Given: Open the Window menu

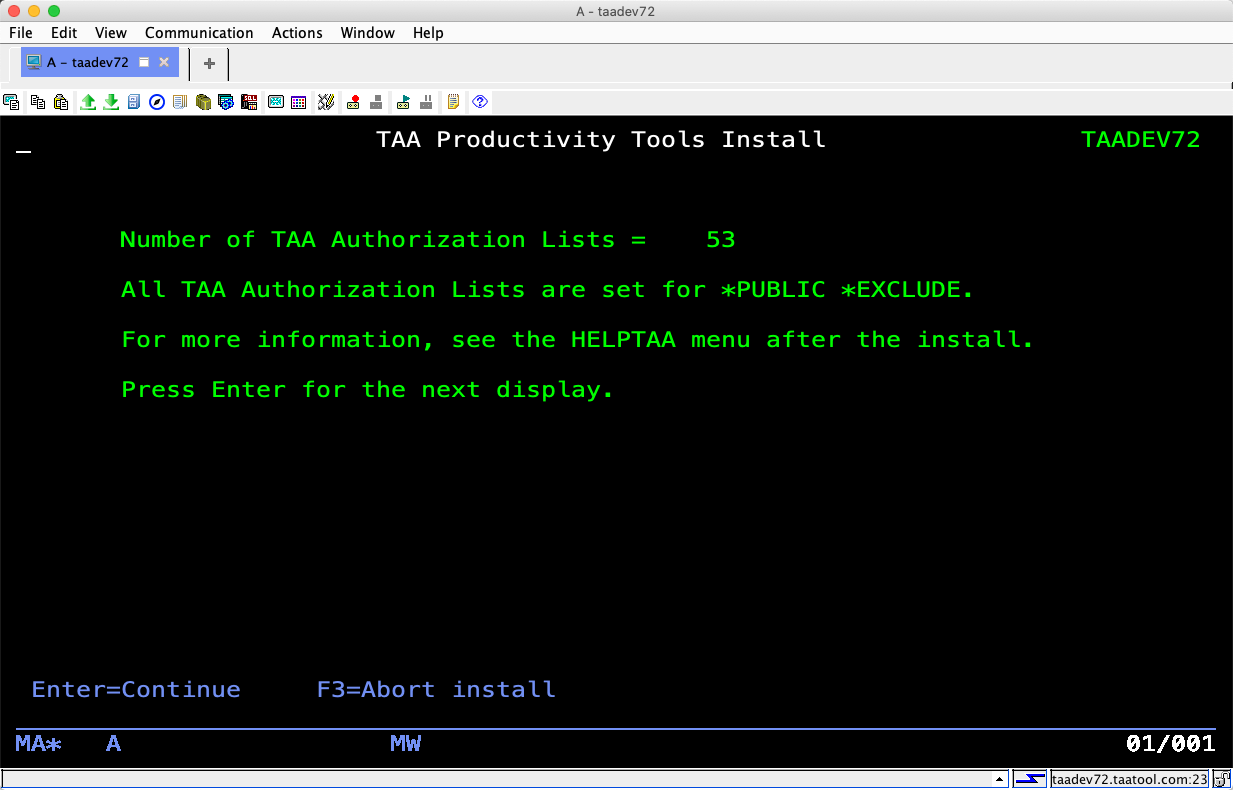Looking at the screenshot, I should point(368,33).
